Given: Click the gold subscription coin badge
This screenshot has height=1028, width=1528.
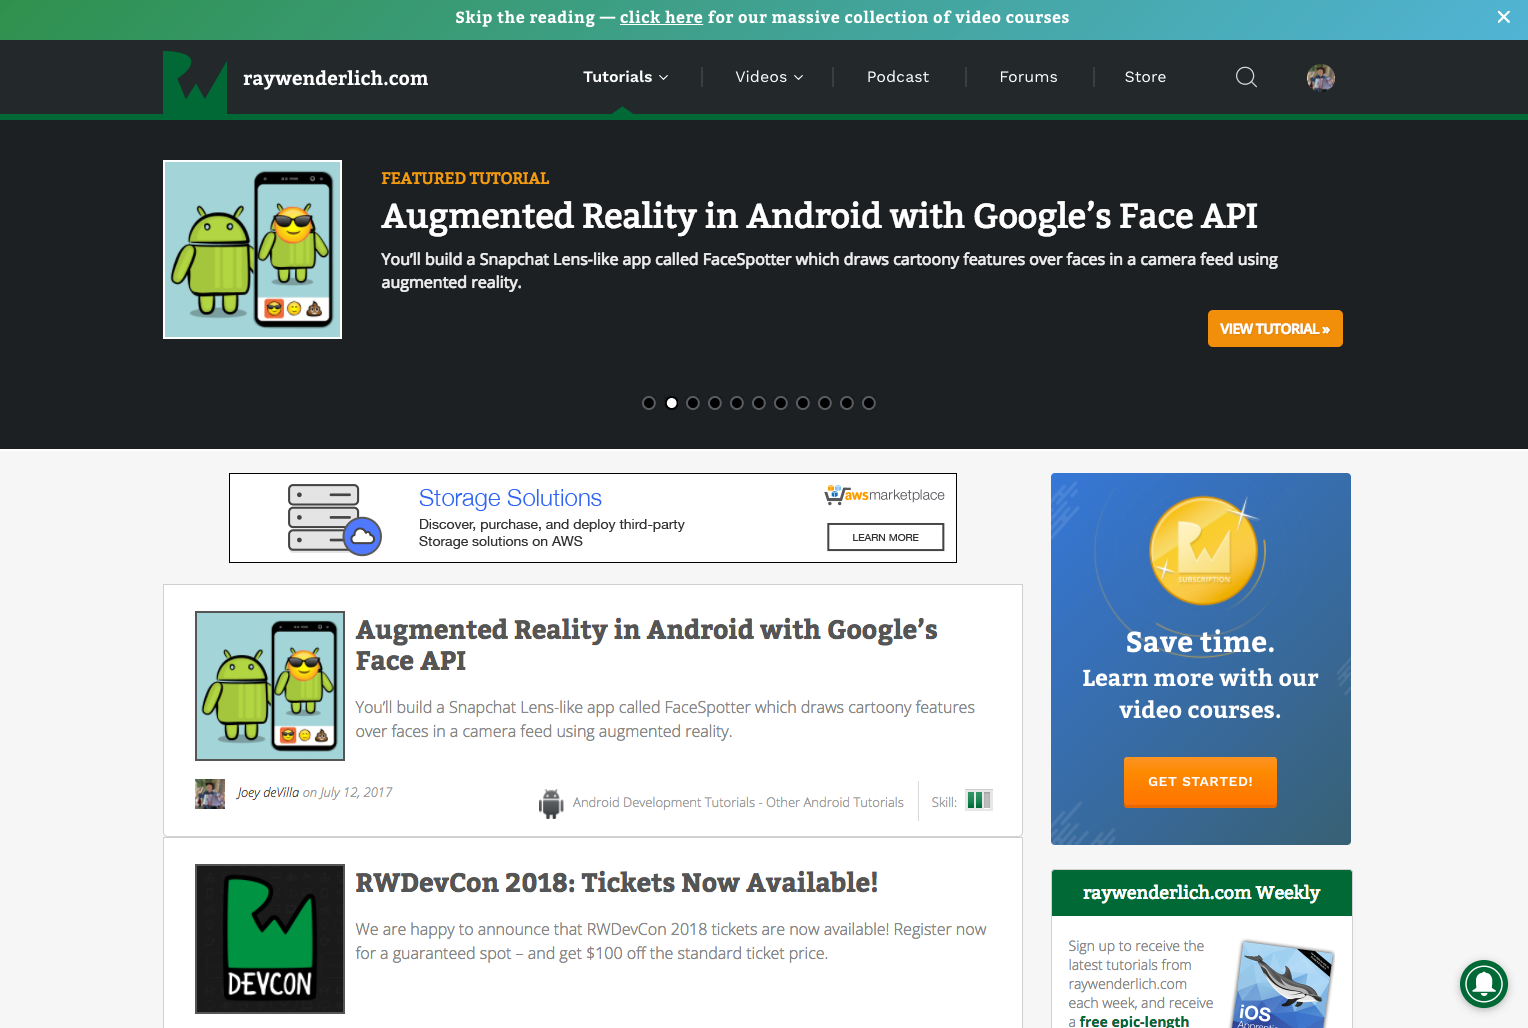Looking at the screenshot, I should pyautogui.click(x=1203, y=551).
